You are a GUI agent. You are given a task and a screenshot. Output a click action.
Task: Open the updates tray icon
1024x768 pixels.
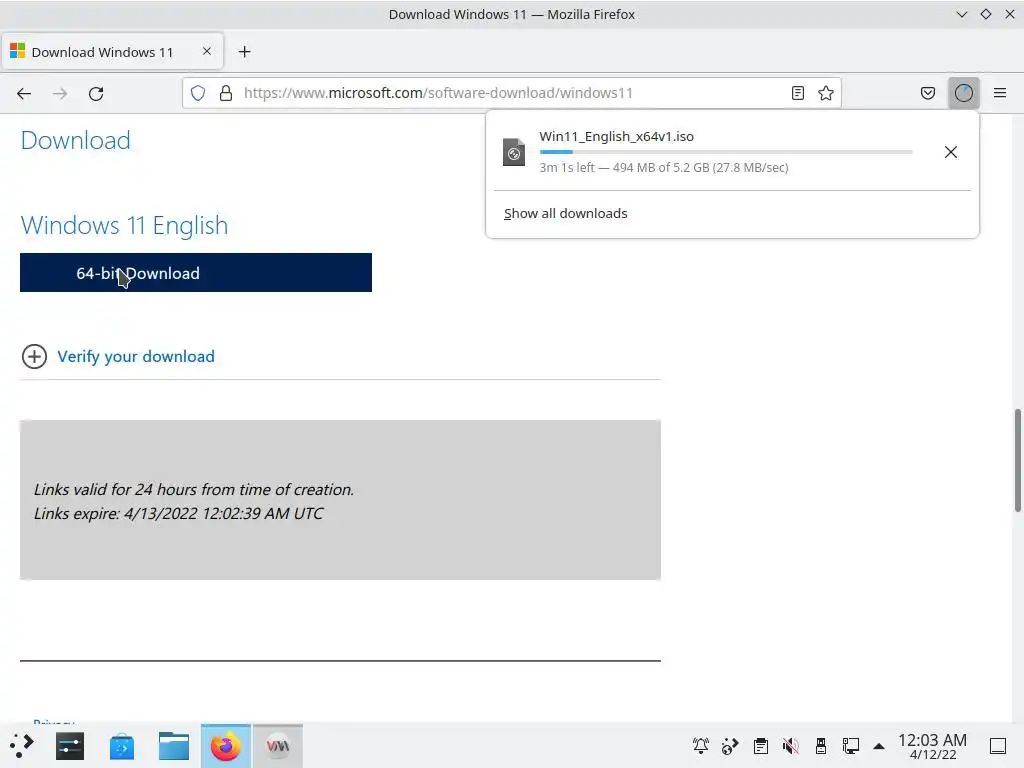(x=730, y=746)
